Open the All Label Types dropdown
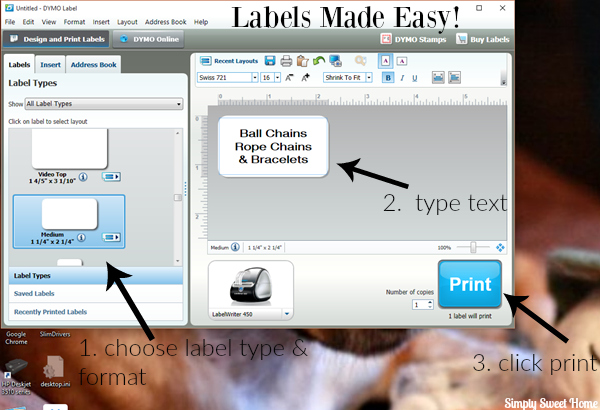The width and height of the screenshot is (600, 410). coord(104,104)
